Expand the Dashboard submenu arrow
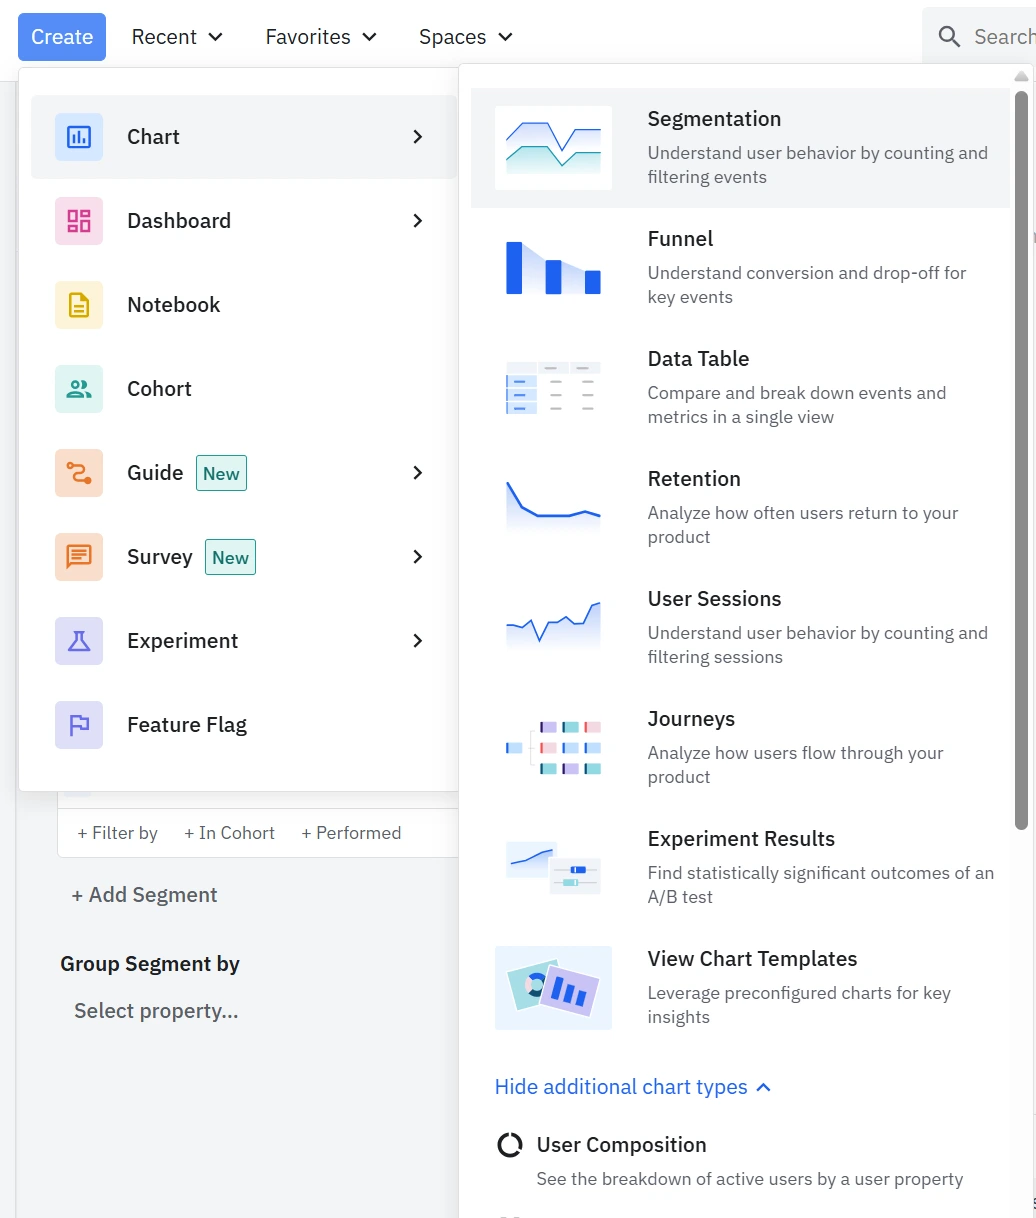This screenshot has height=1218, width=1036. coord(418,221)
